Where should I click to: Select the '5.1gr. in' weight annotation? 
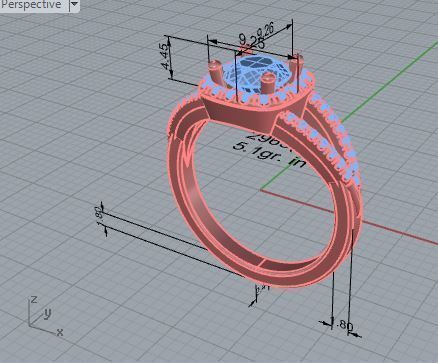(269, 155)
